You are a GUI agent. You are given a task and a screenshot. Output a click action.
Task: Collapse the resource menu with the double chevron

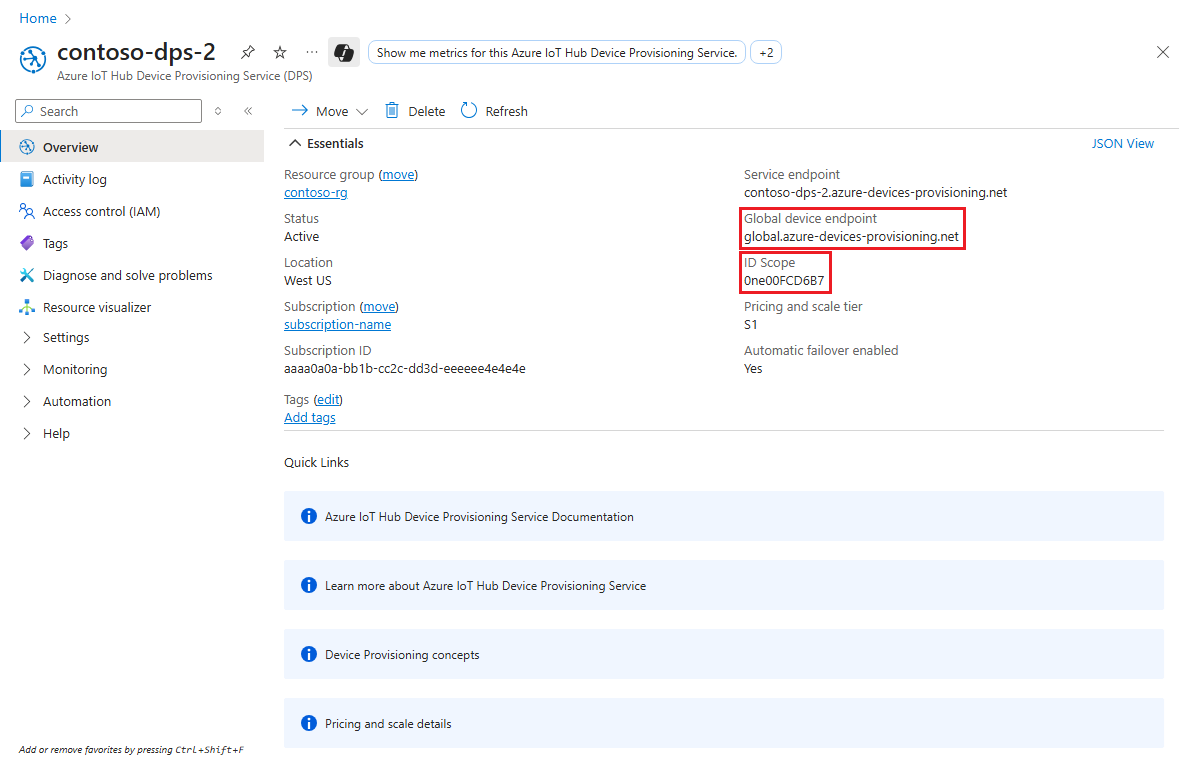point(248,111)
